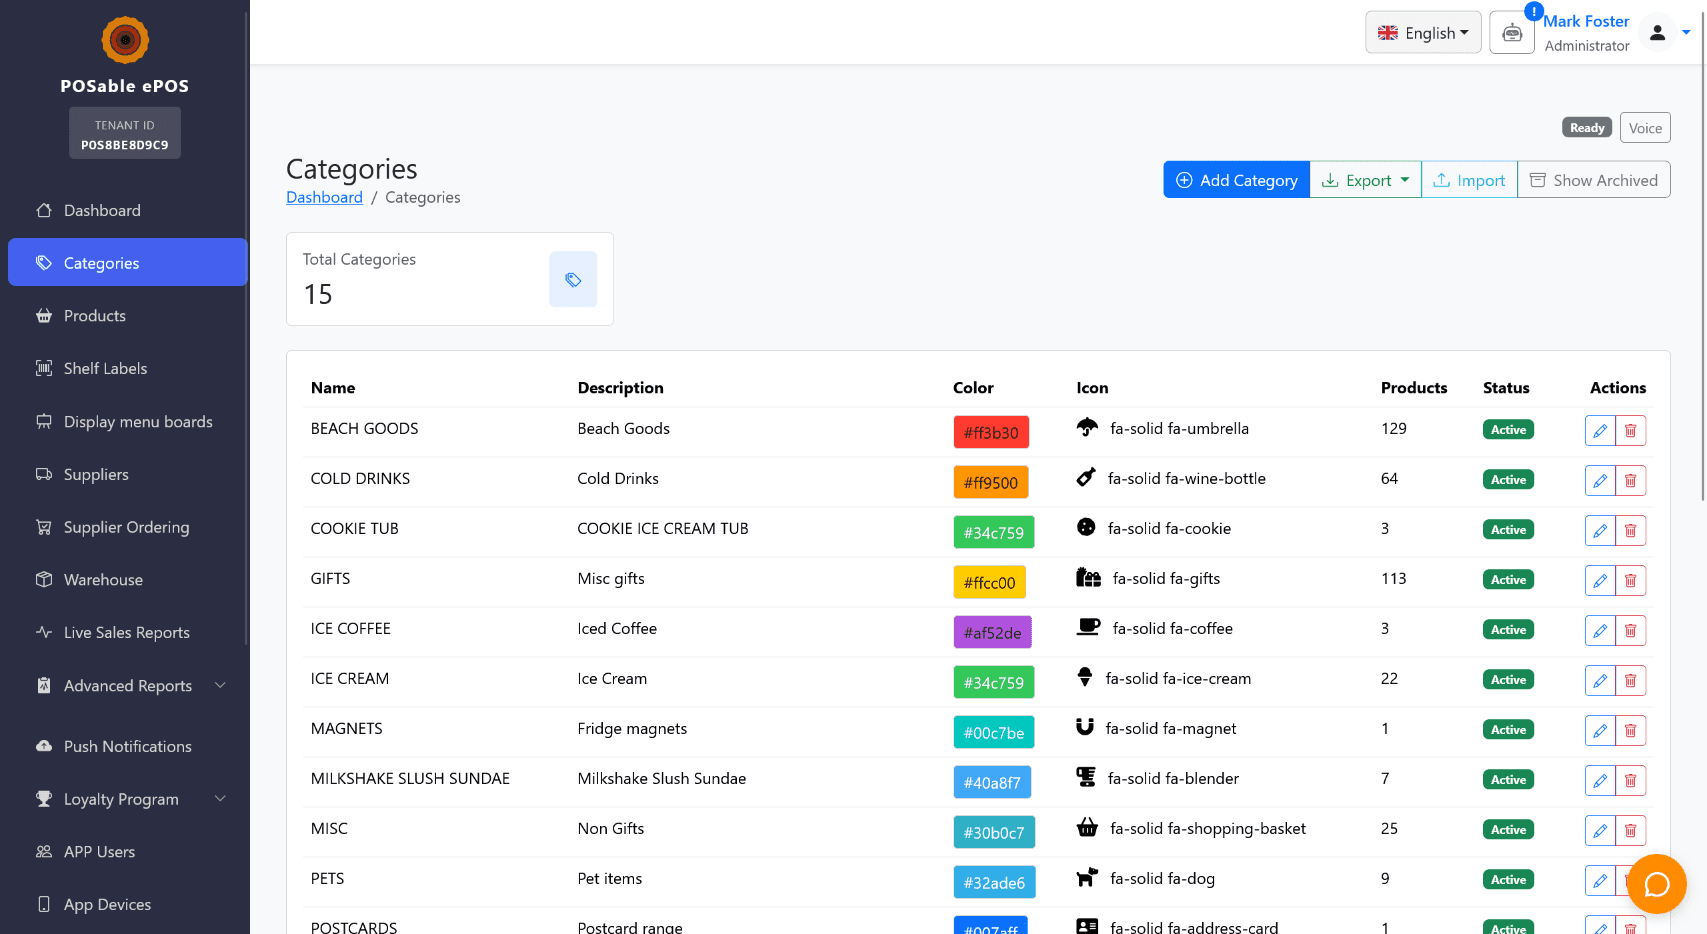This screenshot has height=934, width=1707.
Task: Open the orange chat bubble widget
Action: (1656, 884)
